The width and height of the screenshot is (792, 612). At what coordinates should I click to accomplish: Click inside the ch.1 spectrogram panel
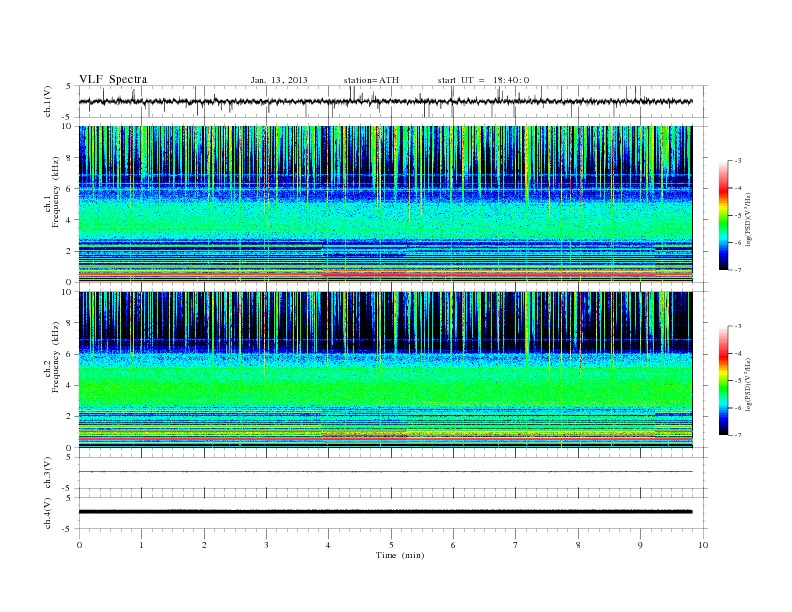point(385,204)
